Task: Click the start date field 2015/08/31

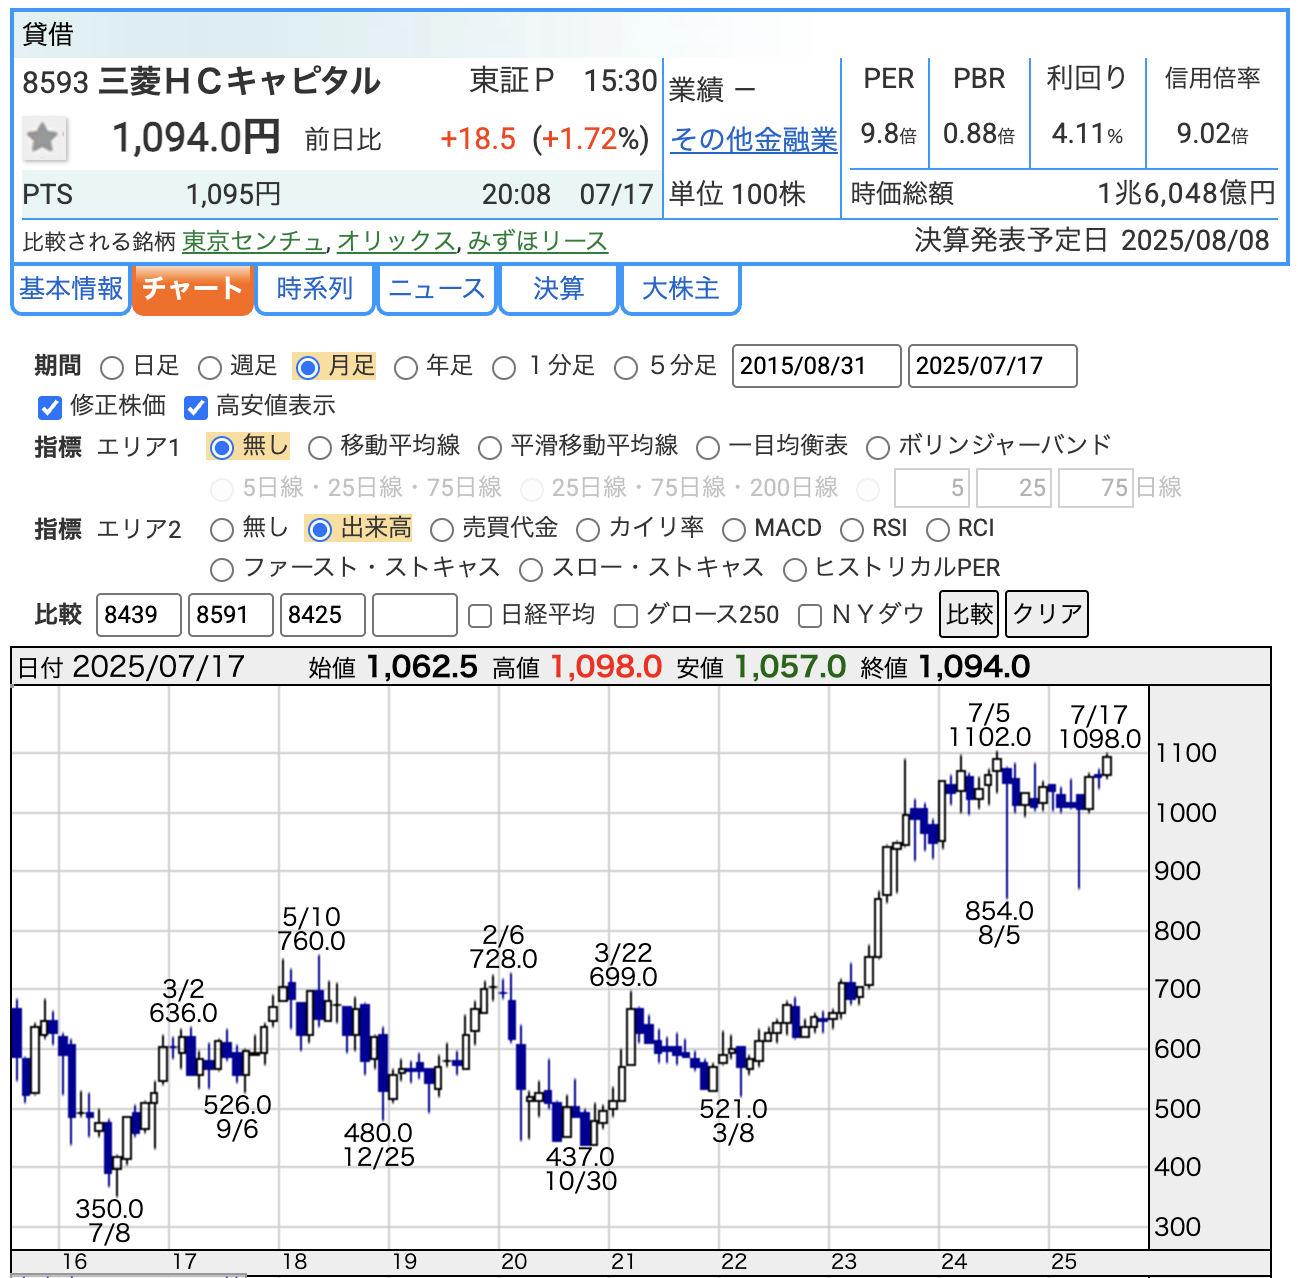Action: click(816, 366)
